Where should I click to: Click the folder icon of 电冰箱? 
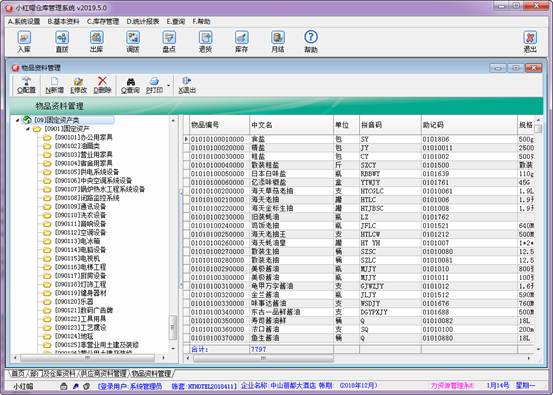click(x=47, y=241)
